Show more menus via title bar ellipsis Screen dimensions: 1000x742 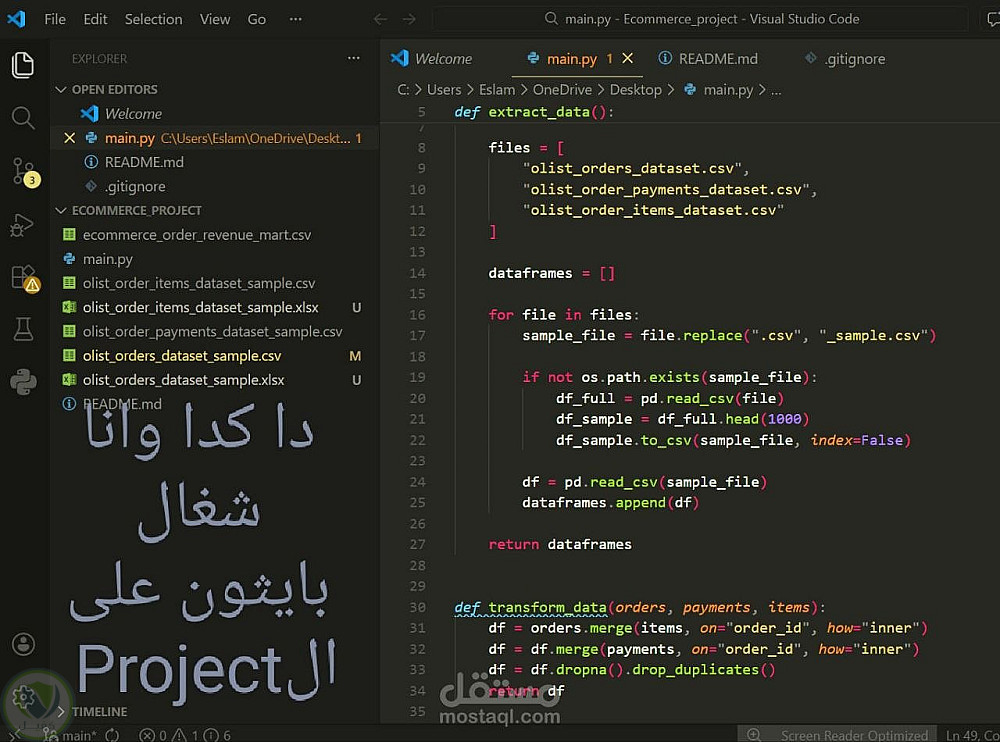(x=295, y=19)
